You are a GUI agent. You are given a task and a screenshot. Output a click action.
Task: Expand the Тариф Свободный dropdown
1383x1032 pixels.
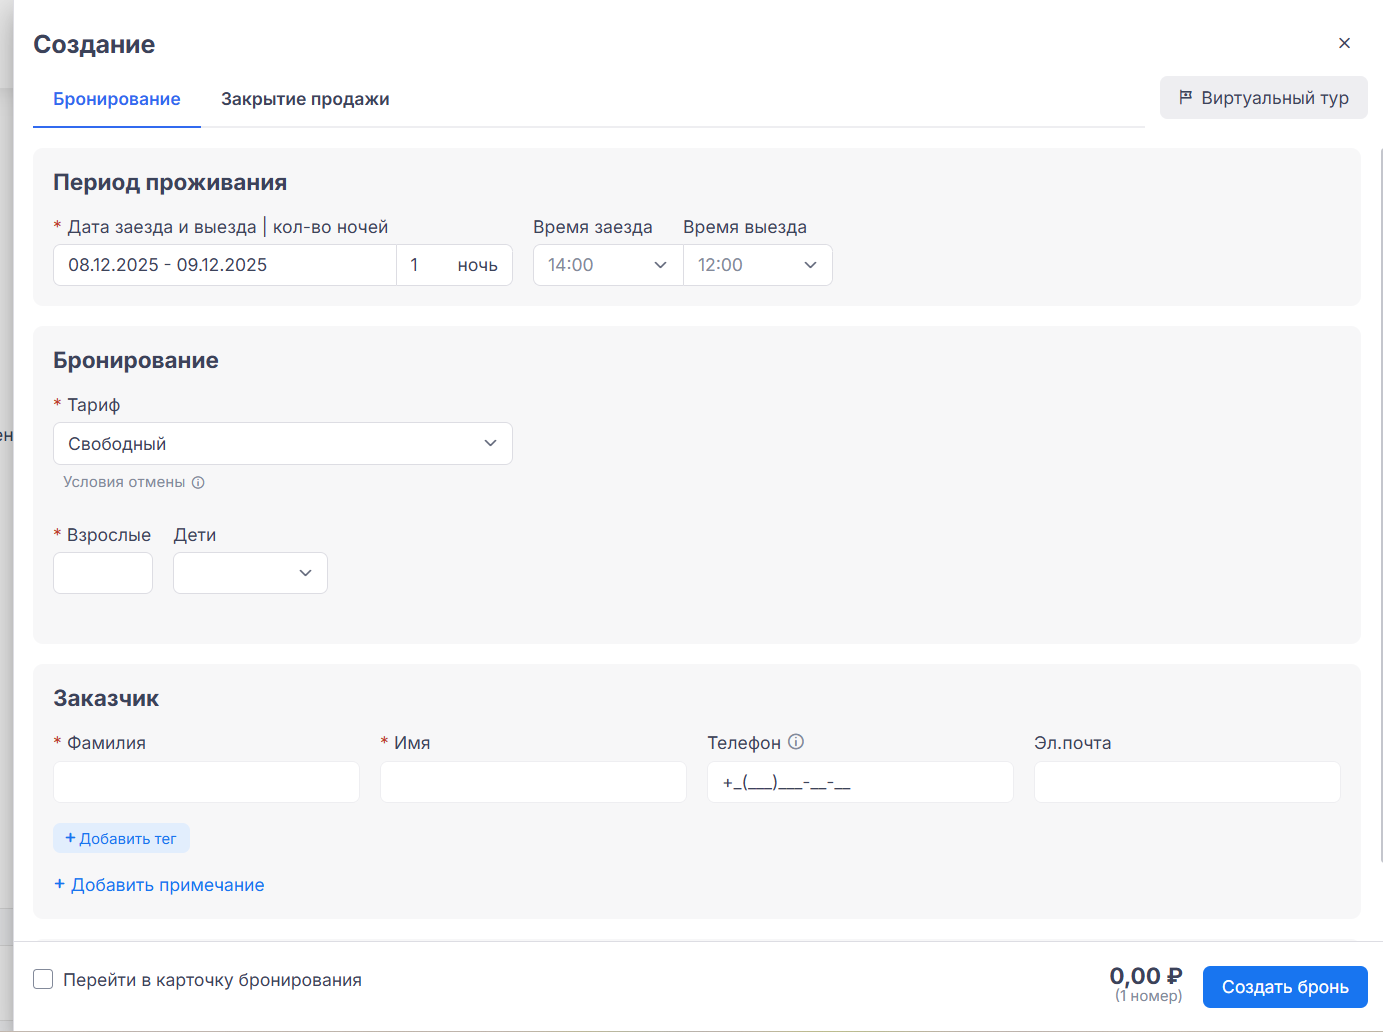point(282,444)
